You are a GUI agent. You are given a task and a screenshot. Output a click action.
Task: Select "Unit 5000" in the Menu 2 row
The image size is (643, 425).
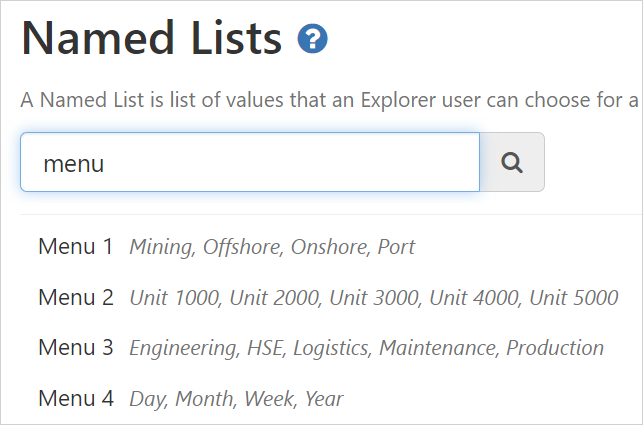(574, 298)
